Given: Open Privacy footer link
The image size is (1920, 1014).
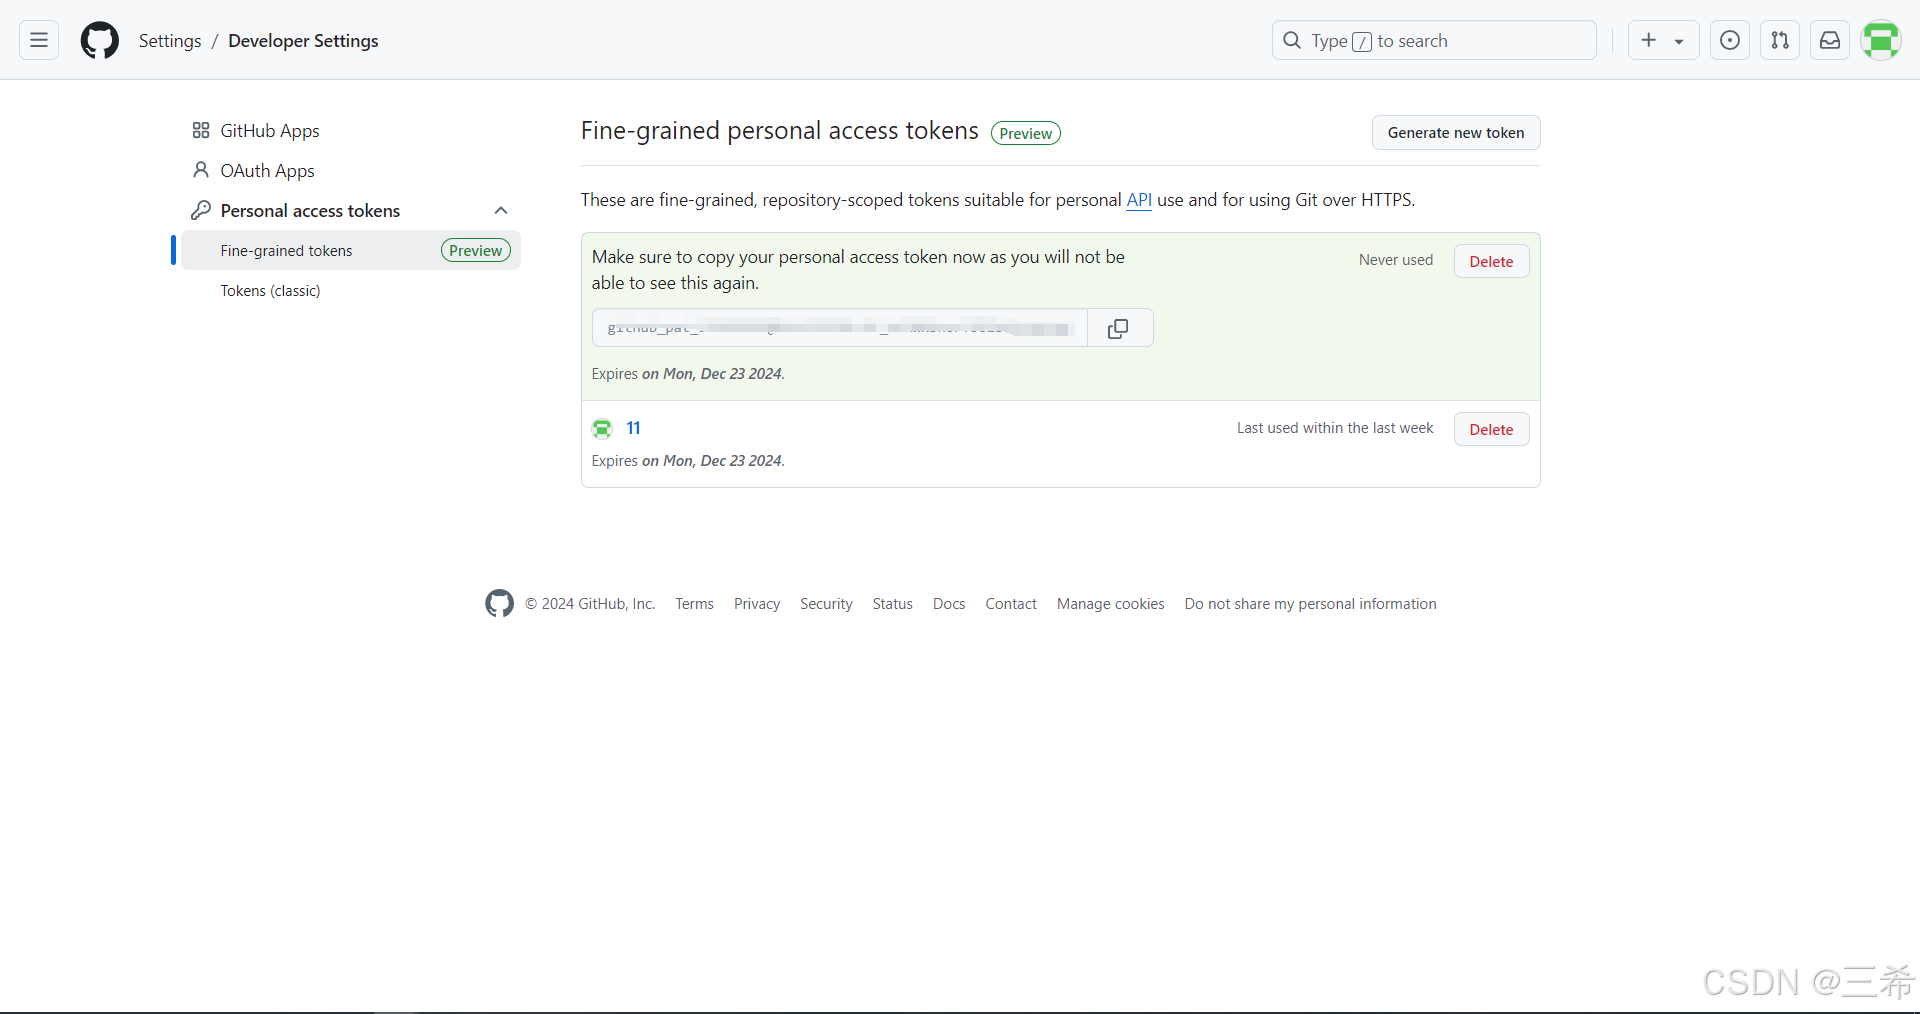Looking at the screenshot, I should coord(757,603).
